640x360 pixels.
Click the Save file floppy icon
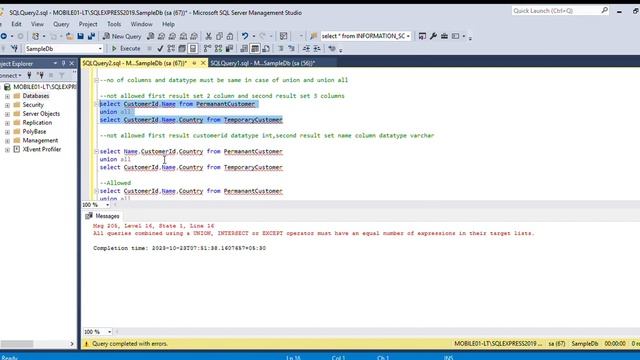[x=80, y=36]
